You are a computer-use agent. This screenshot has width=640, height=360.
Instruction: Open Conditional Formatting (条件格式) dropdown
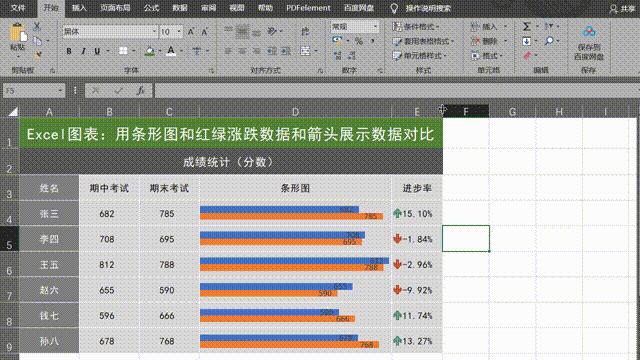(416, 27)
